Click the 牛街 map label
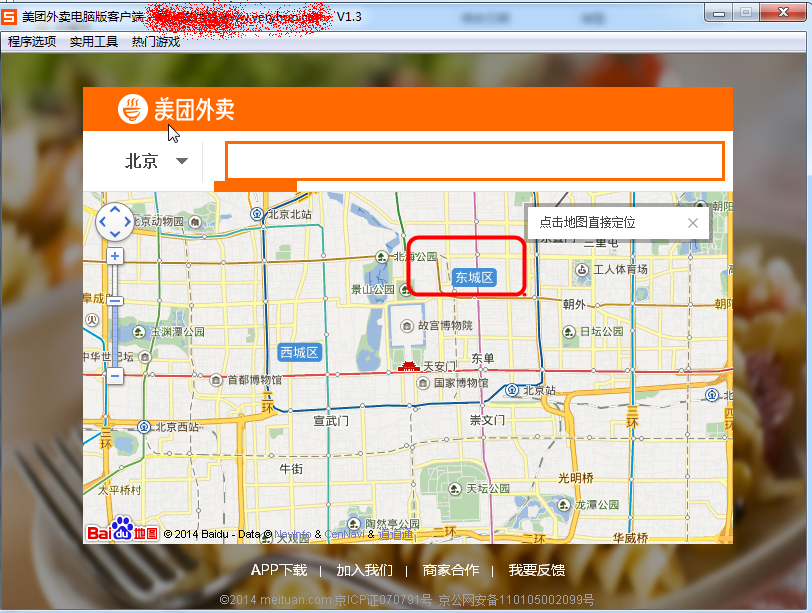This screenshot has height=613, width=812. tap(291, 469)
